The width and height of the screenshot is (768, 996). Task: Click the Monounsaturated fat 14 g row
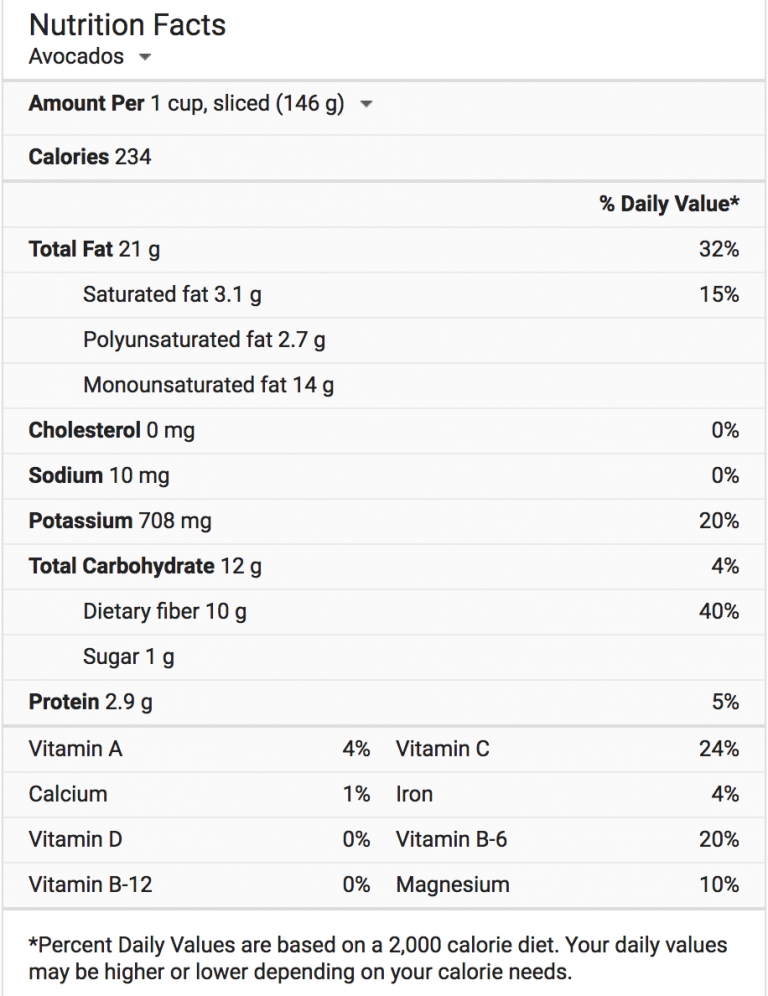click(210, 385)
